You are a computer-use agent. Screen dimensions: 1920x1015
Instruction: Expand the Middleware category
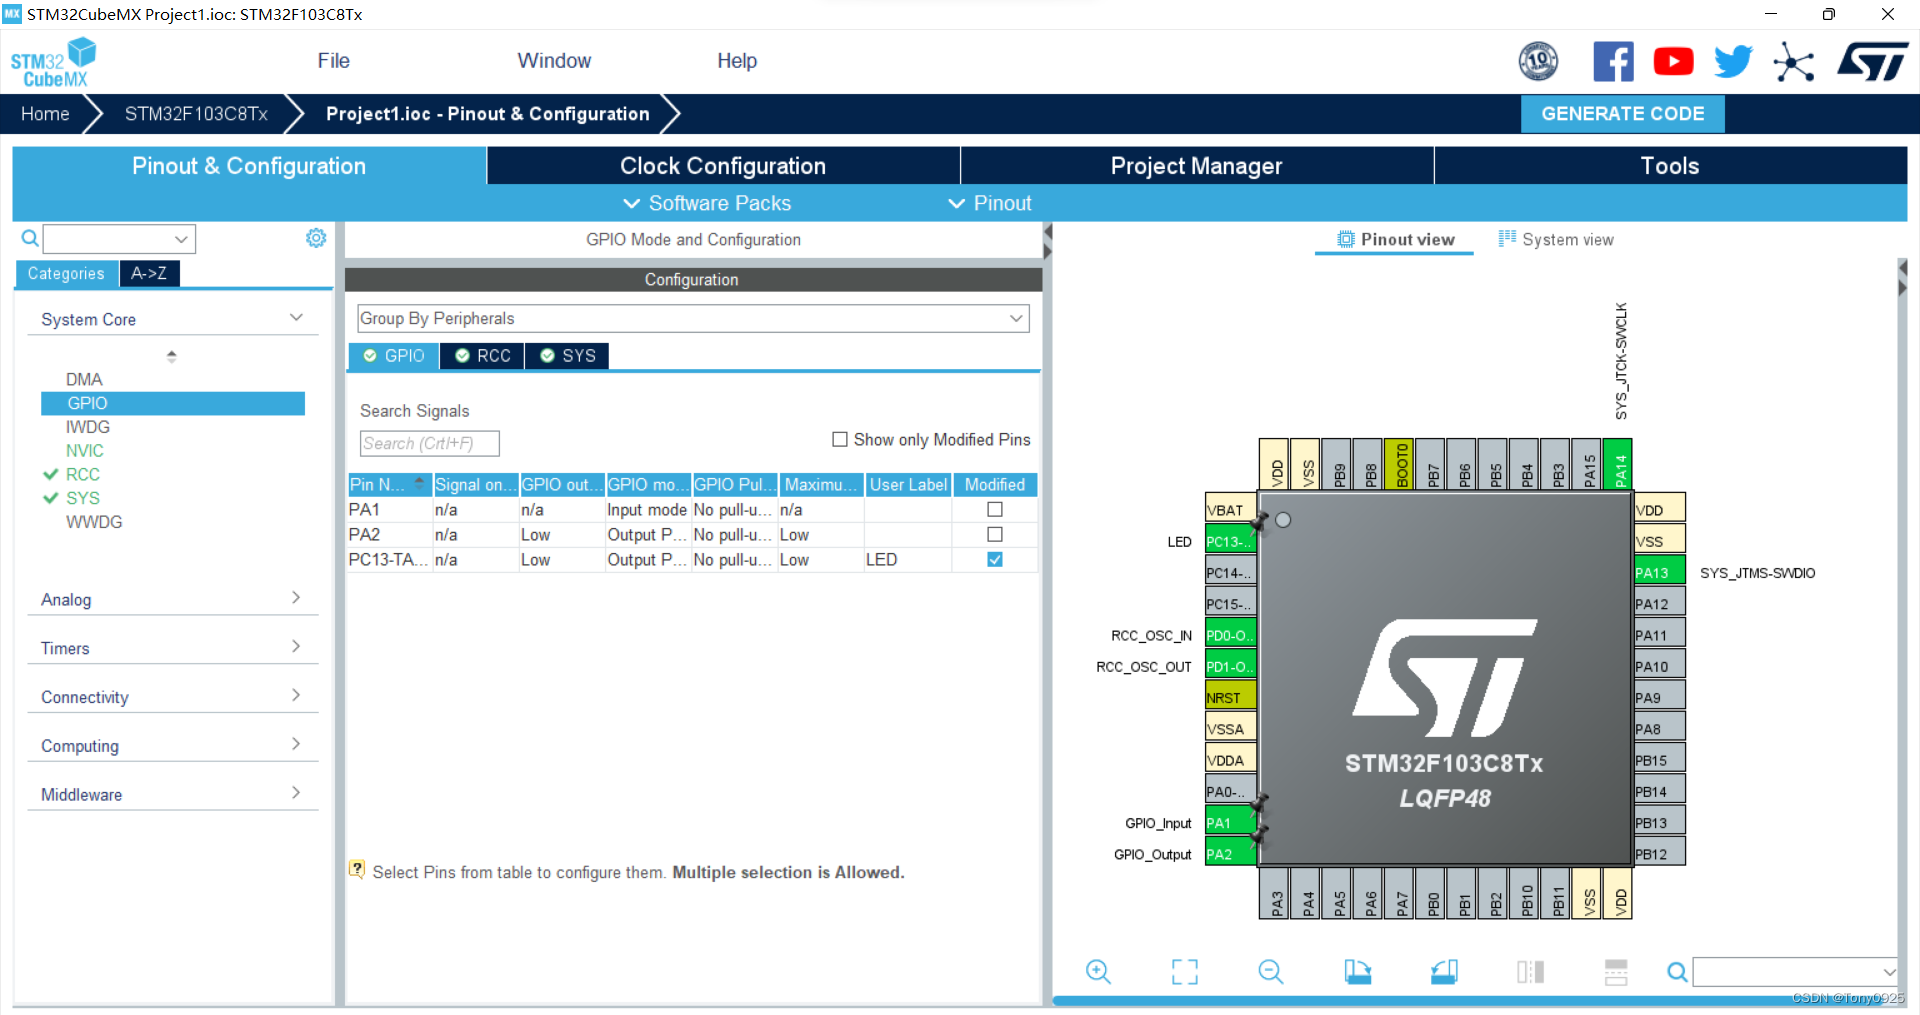tap(172, 794)
